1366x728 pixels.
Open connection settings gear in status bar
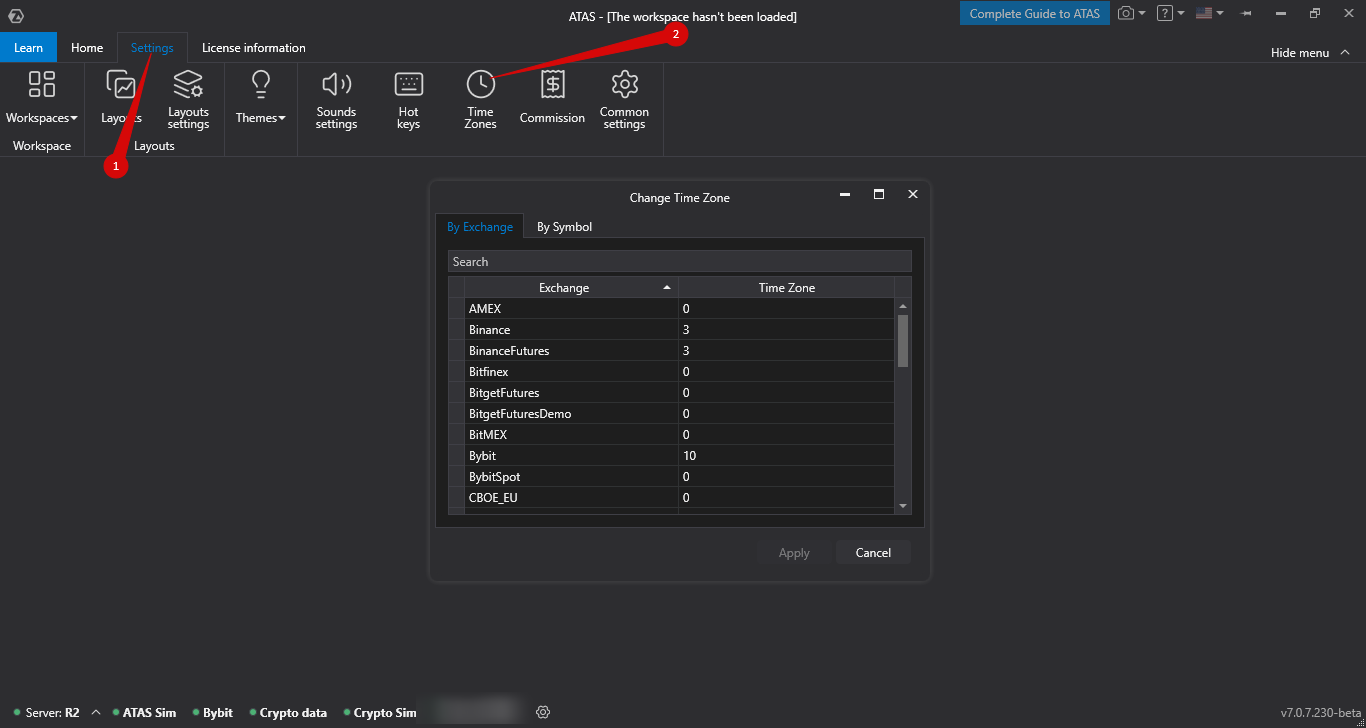coord(543,712)
